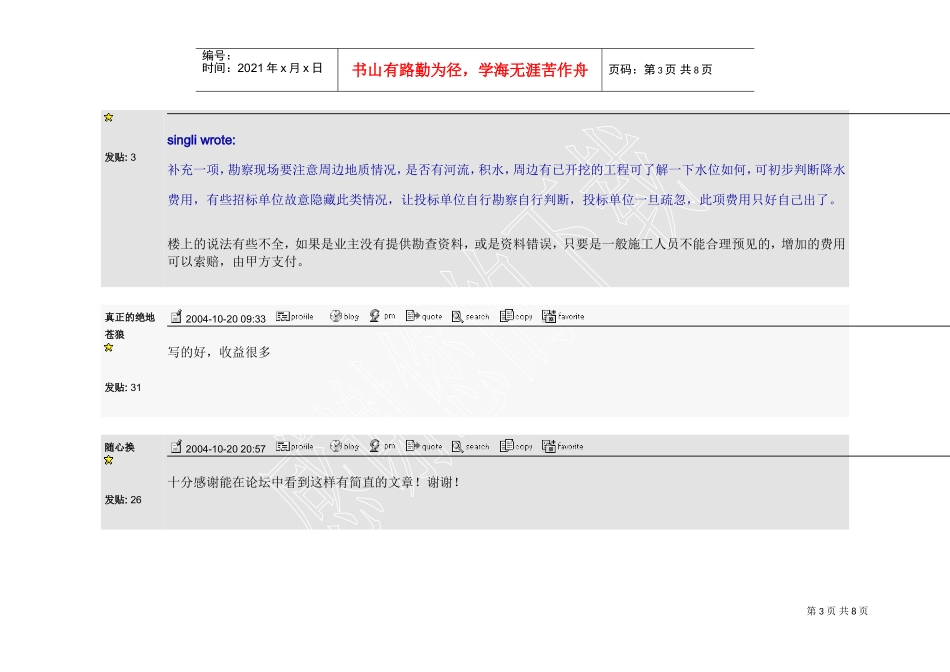The image size is (950, 672).
Task: Copy the 20:57 post content
Action: 516,446
